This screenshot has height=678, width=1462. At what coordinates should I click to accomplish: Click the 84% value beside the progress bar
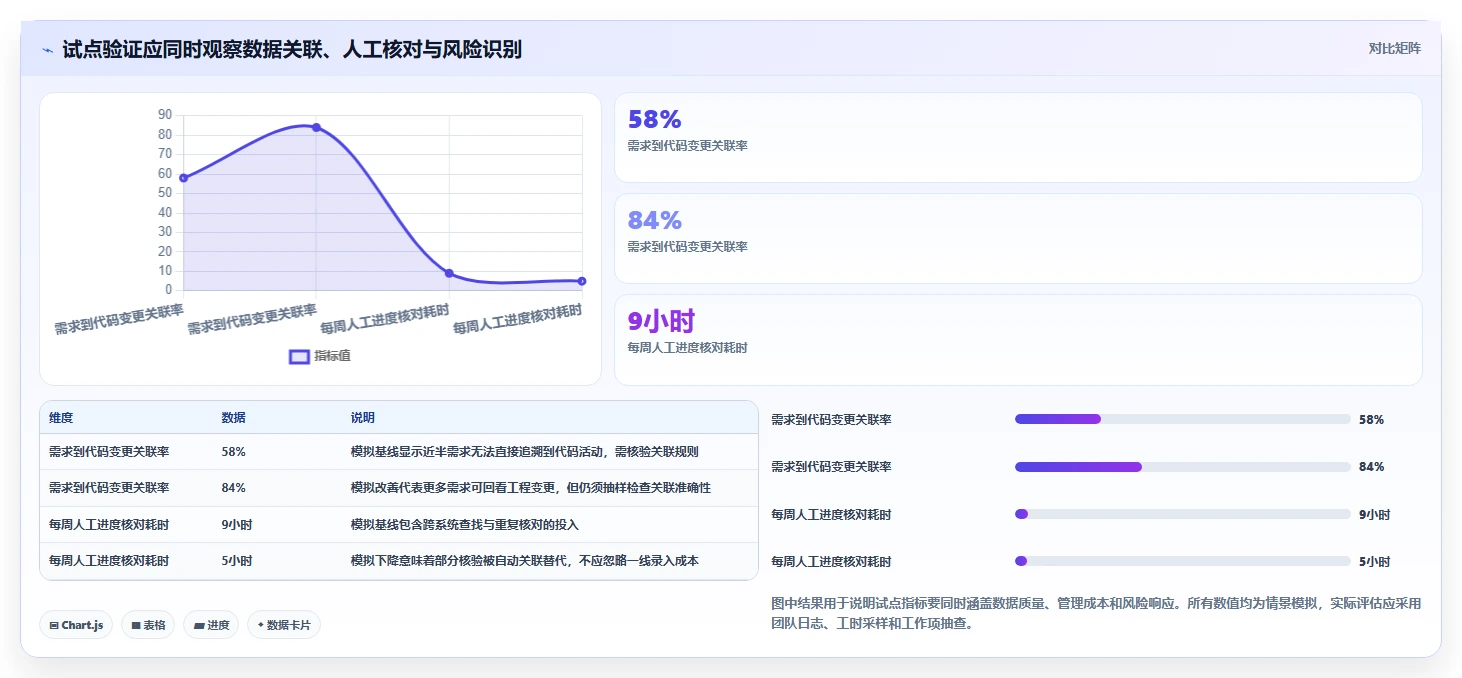1371,467
